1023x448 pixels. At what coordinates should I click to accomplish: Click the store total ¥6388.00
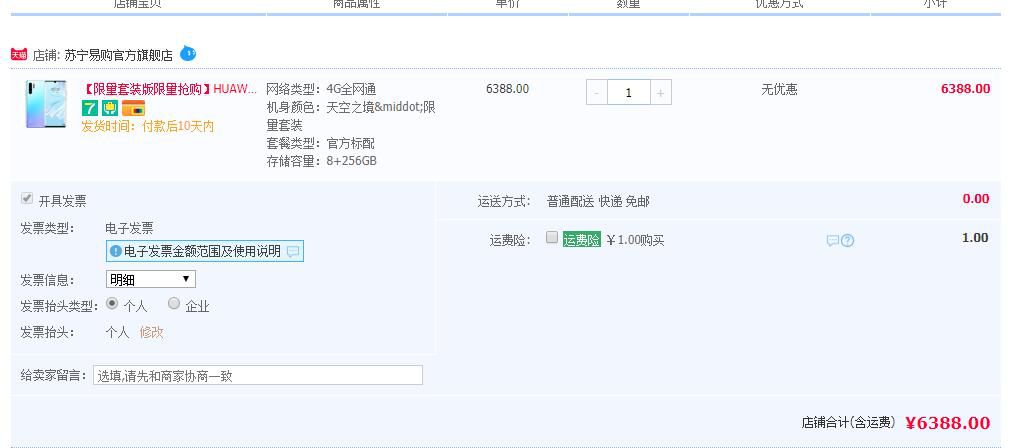click(948, 423)
